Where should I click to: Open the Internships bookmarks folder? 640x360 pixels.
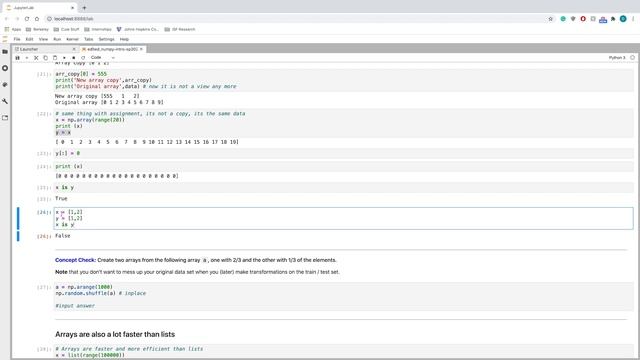(98, 29)
